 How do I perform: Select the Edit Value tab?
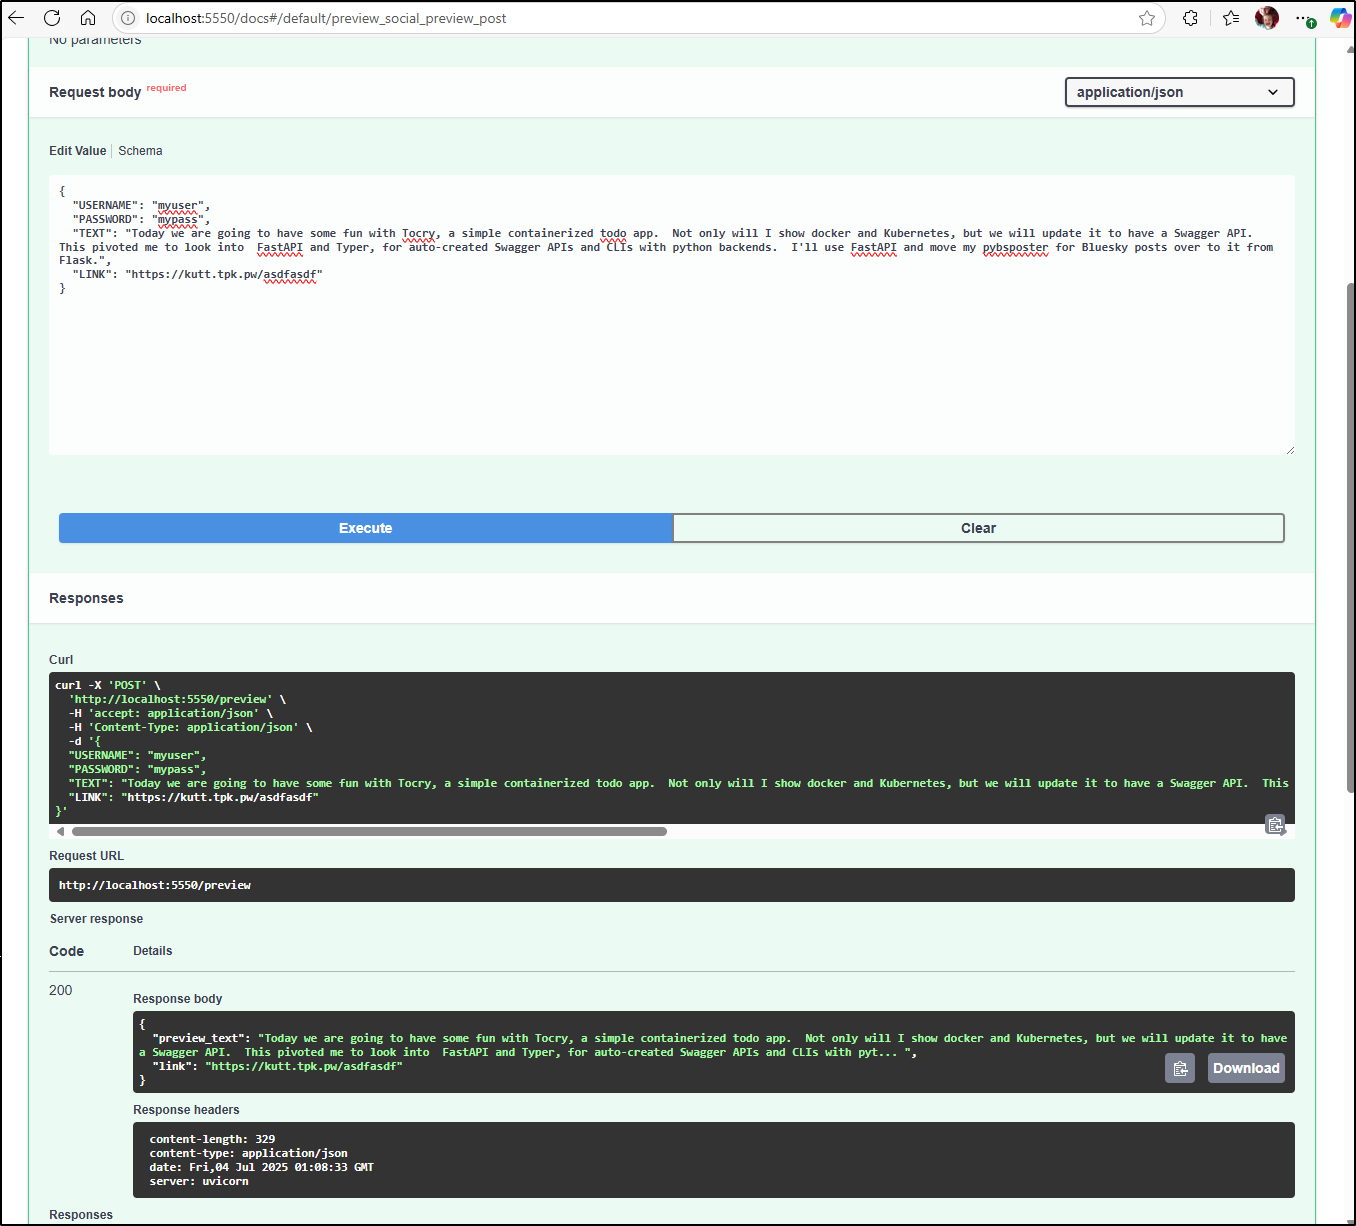click(77, 151)
